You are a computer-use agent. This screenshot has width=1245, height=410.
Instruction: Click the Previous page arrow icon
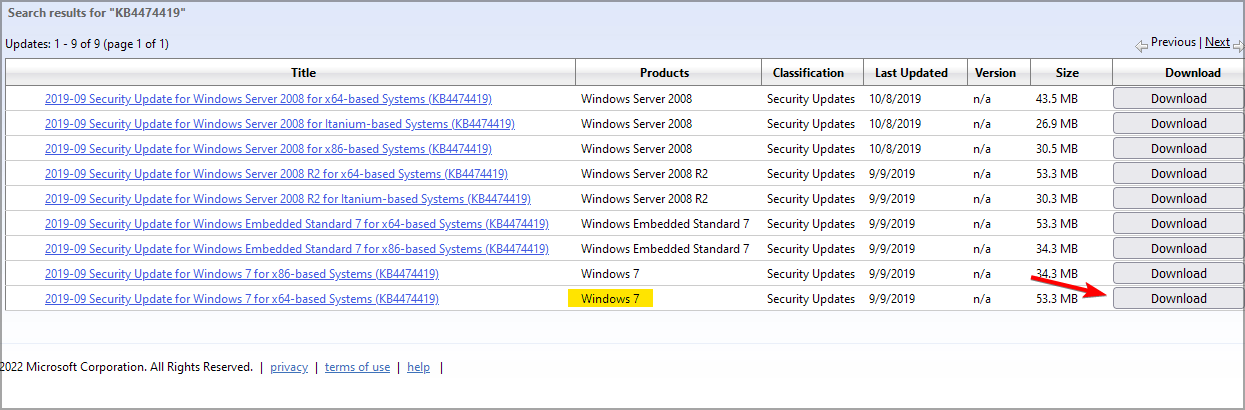pyautogui.click(x=1141, y=45)
